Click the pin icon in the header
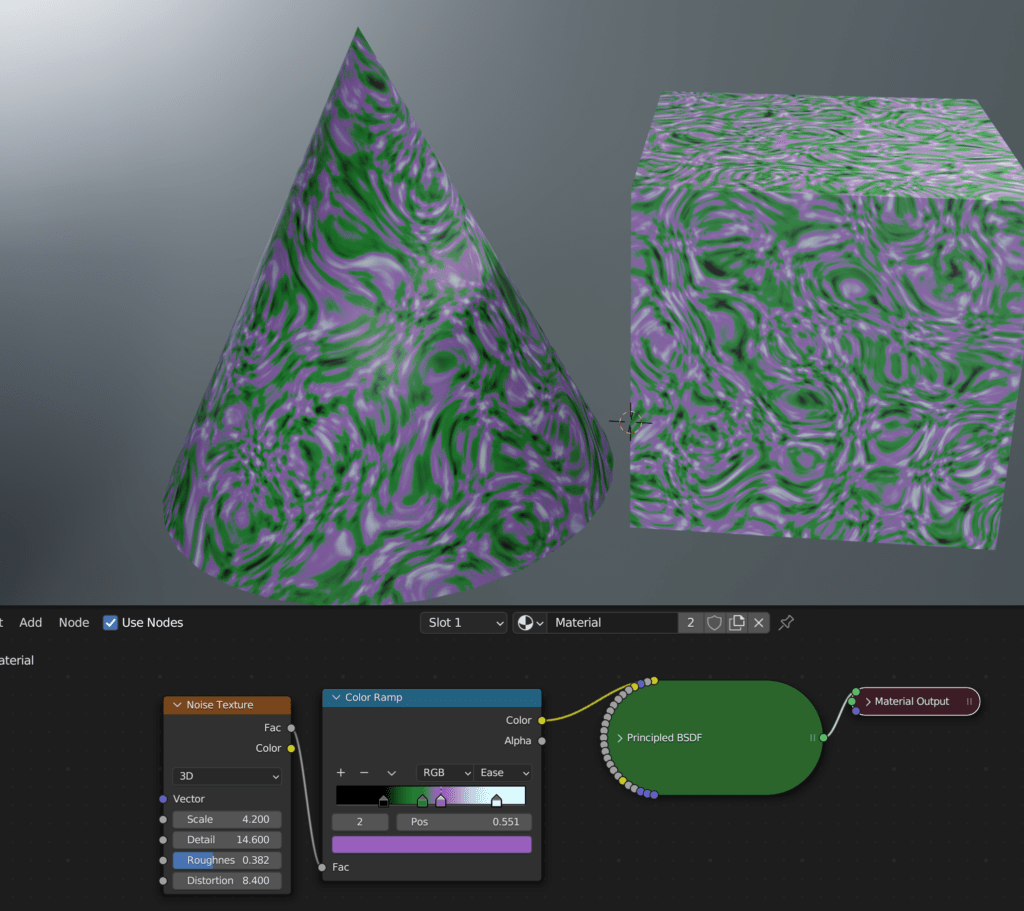 click(x=786, y=622)
